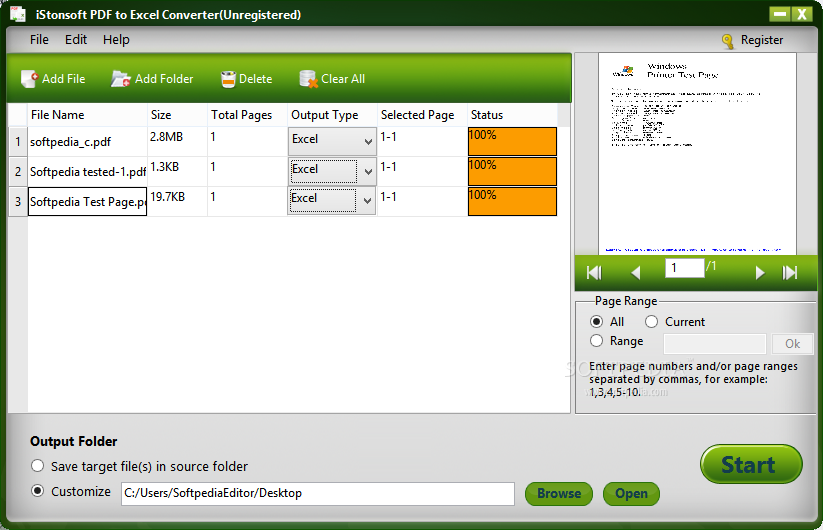
Task: Click the File Name column header
Action: point(87,115)
